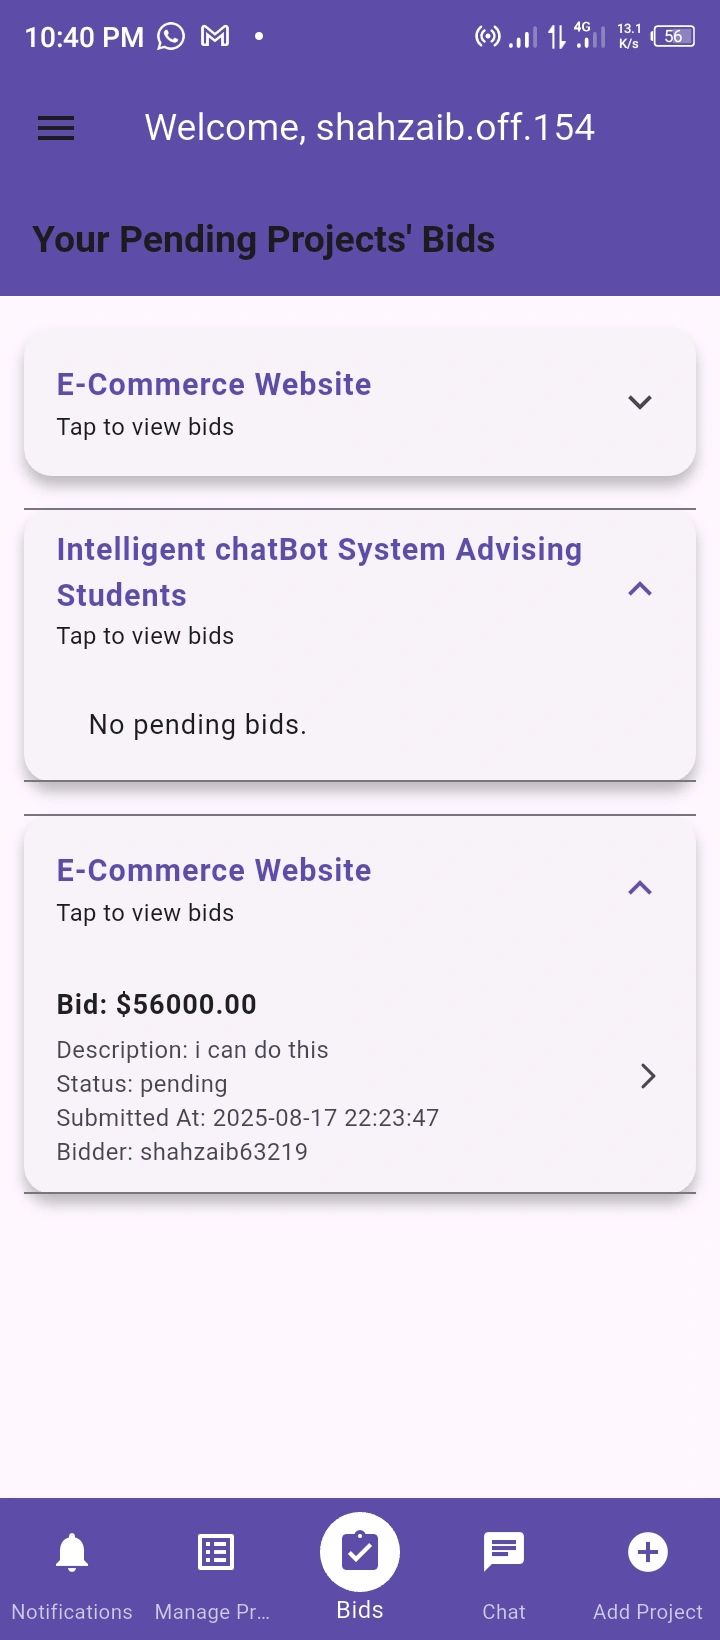Select the Bids clipboard icon
Screen dimensions: 720x1640
pyautogui.click(x=360, y=1552)
